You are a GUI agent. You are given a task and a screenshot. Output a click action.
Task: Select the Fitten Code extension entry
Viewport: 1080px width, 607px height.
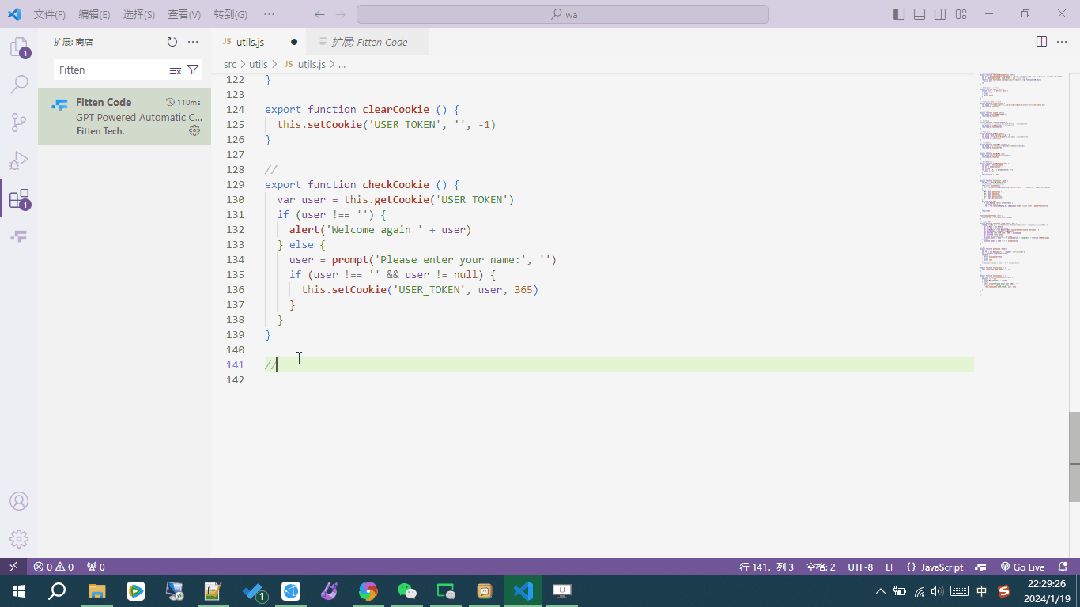click(x=125, y=116)
